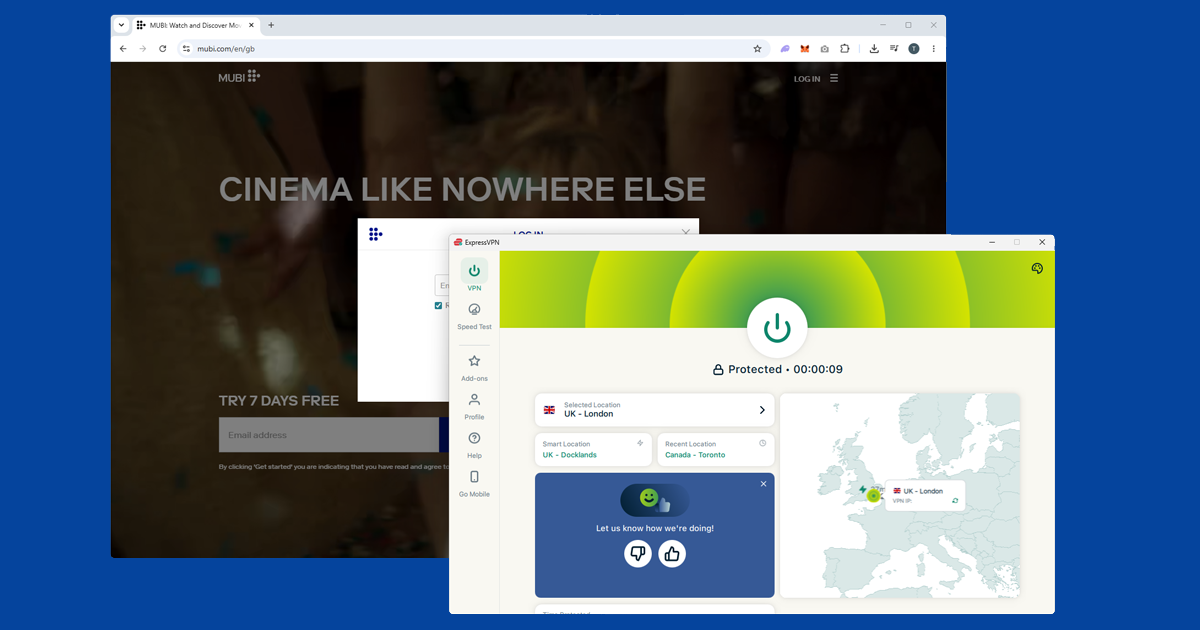Open Chrome downloads
Image resolution: width=1200 pixels, height=630 pixels.
(x=874, y=48)
